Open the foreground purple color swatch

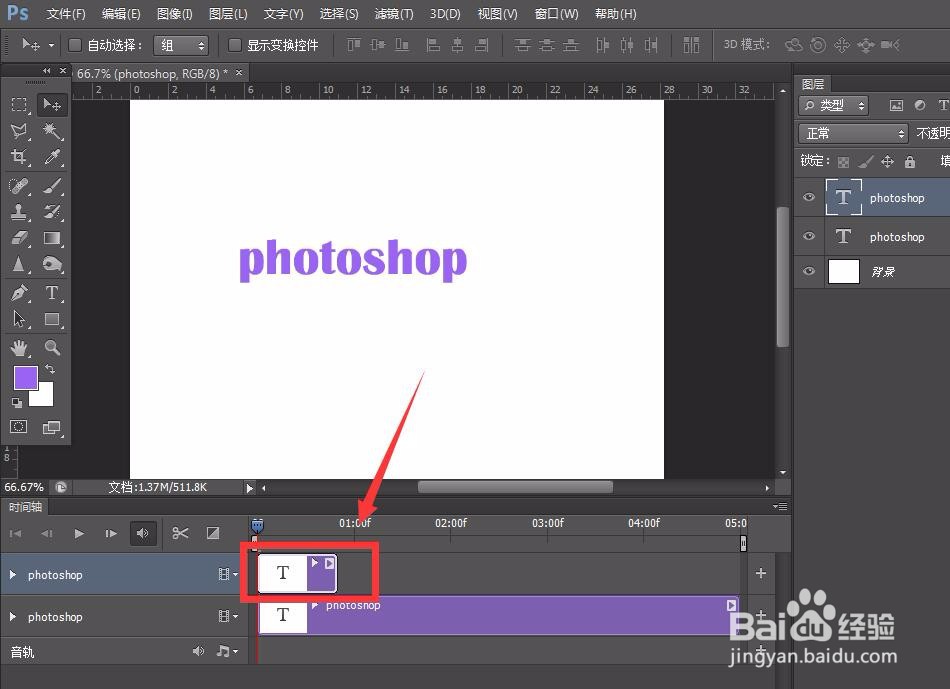[25, 378]
